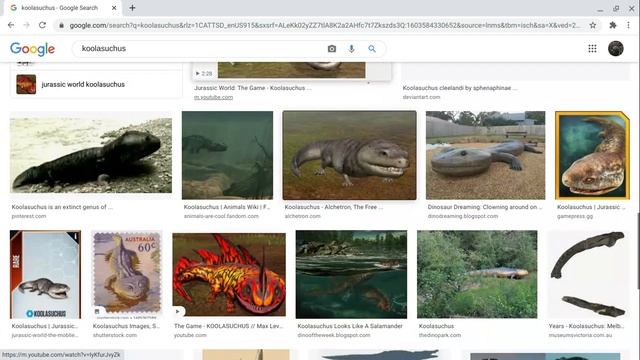
Task: Open the Koolasuchus model in bushes image
Action: click(x=477, y=274)
